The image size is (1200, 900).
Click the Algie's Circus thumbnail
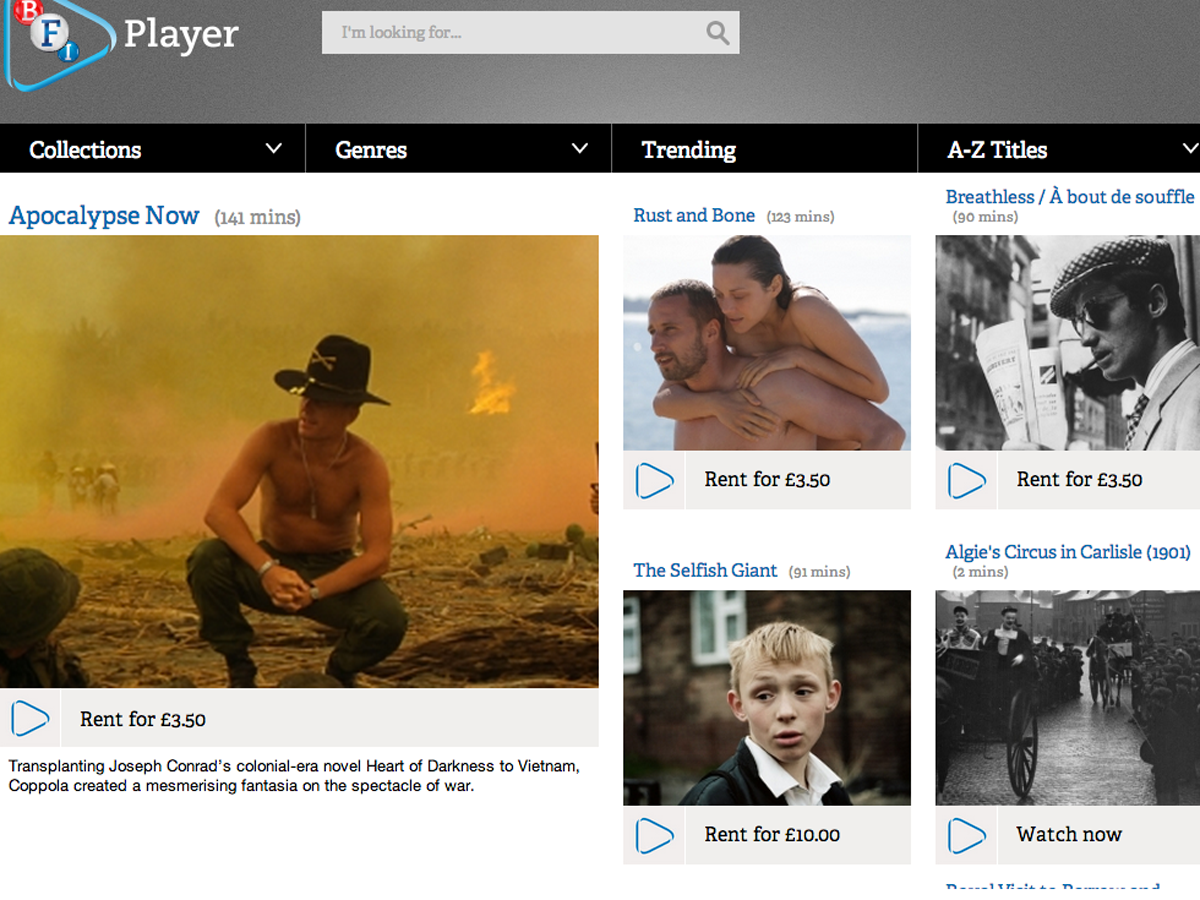coord(1067,698)
